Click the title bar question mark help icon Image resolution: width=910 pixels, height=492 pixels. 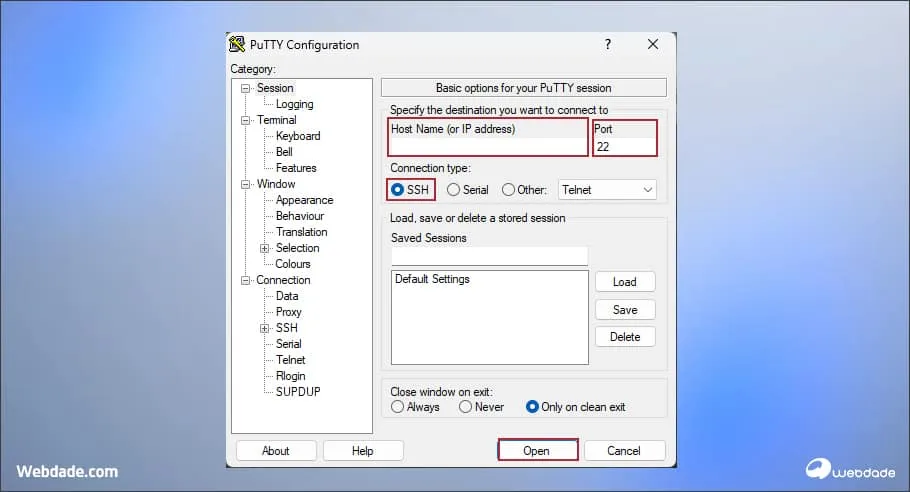click(x=608, y=45)
